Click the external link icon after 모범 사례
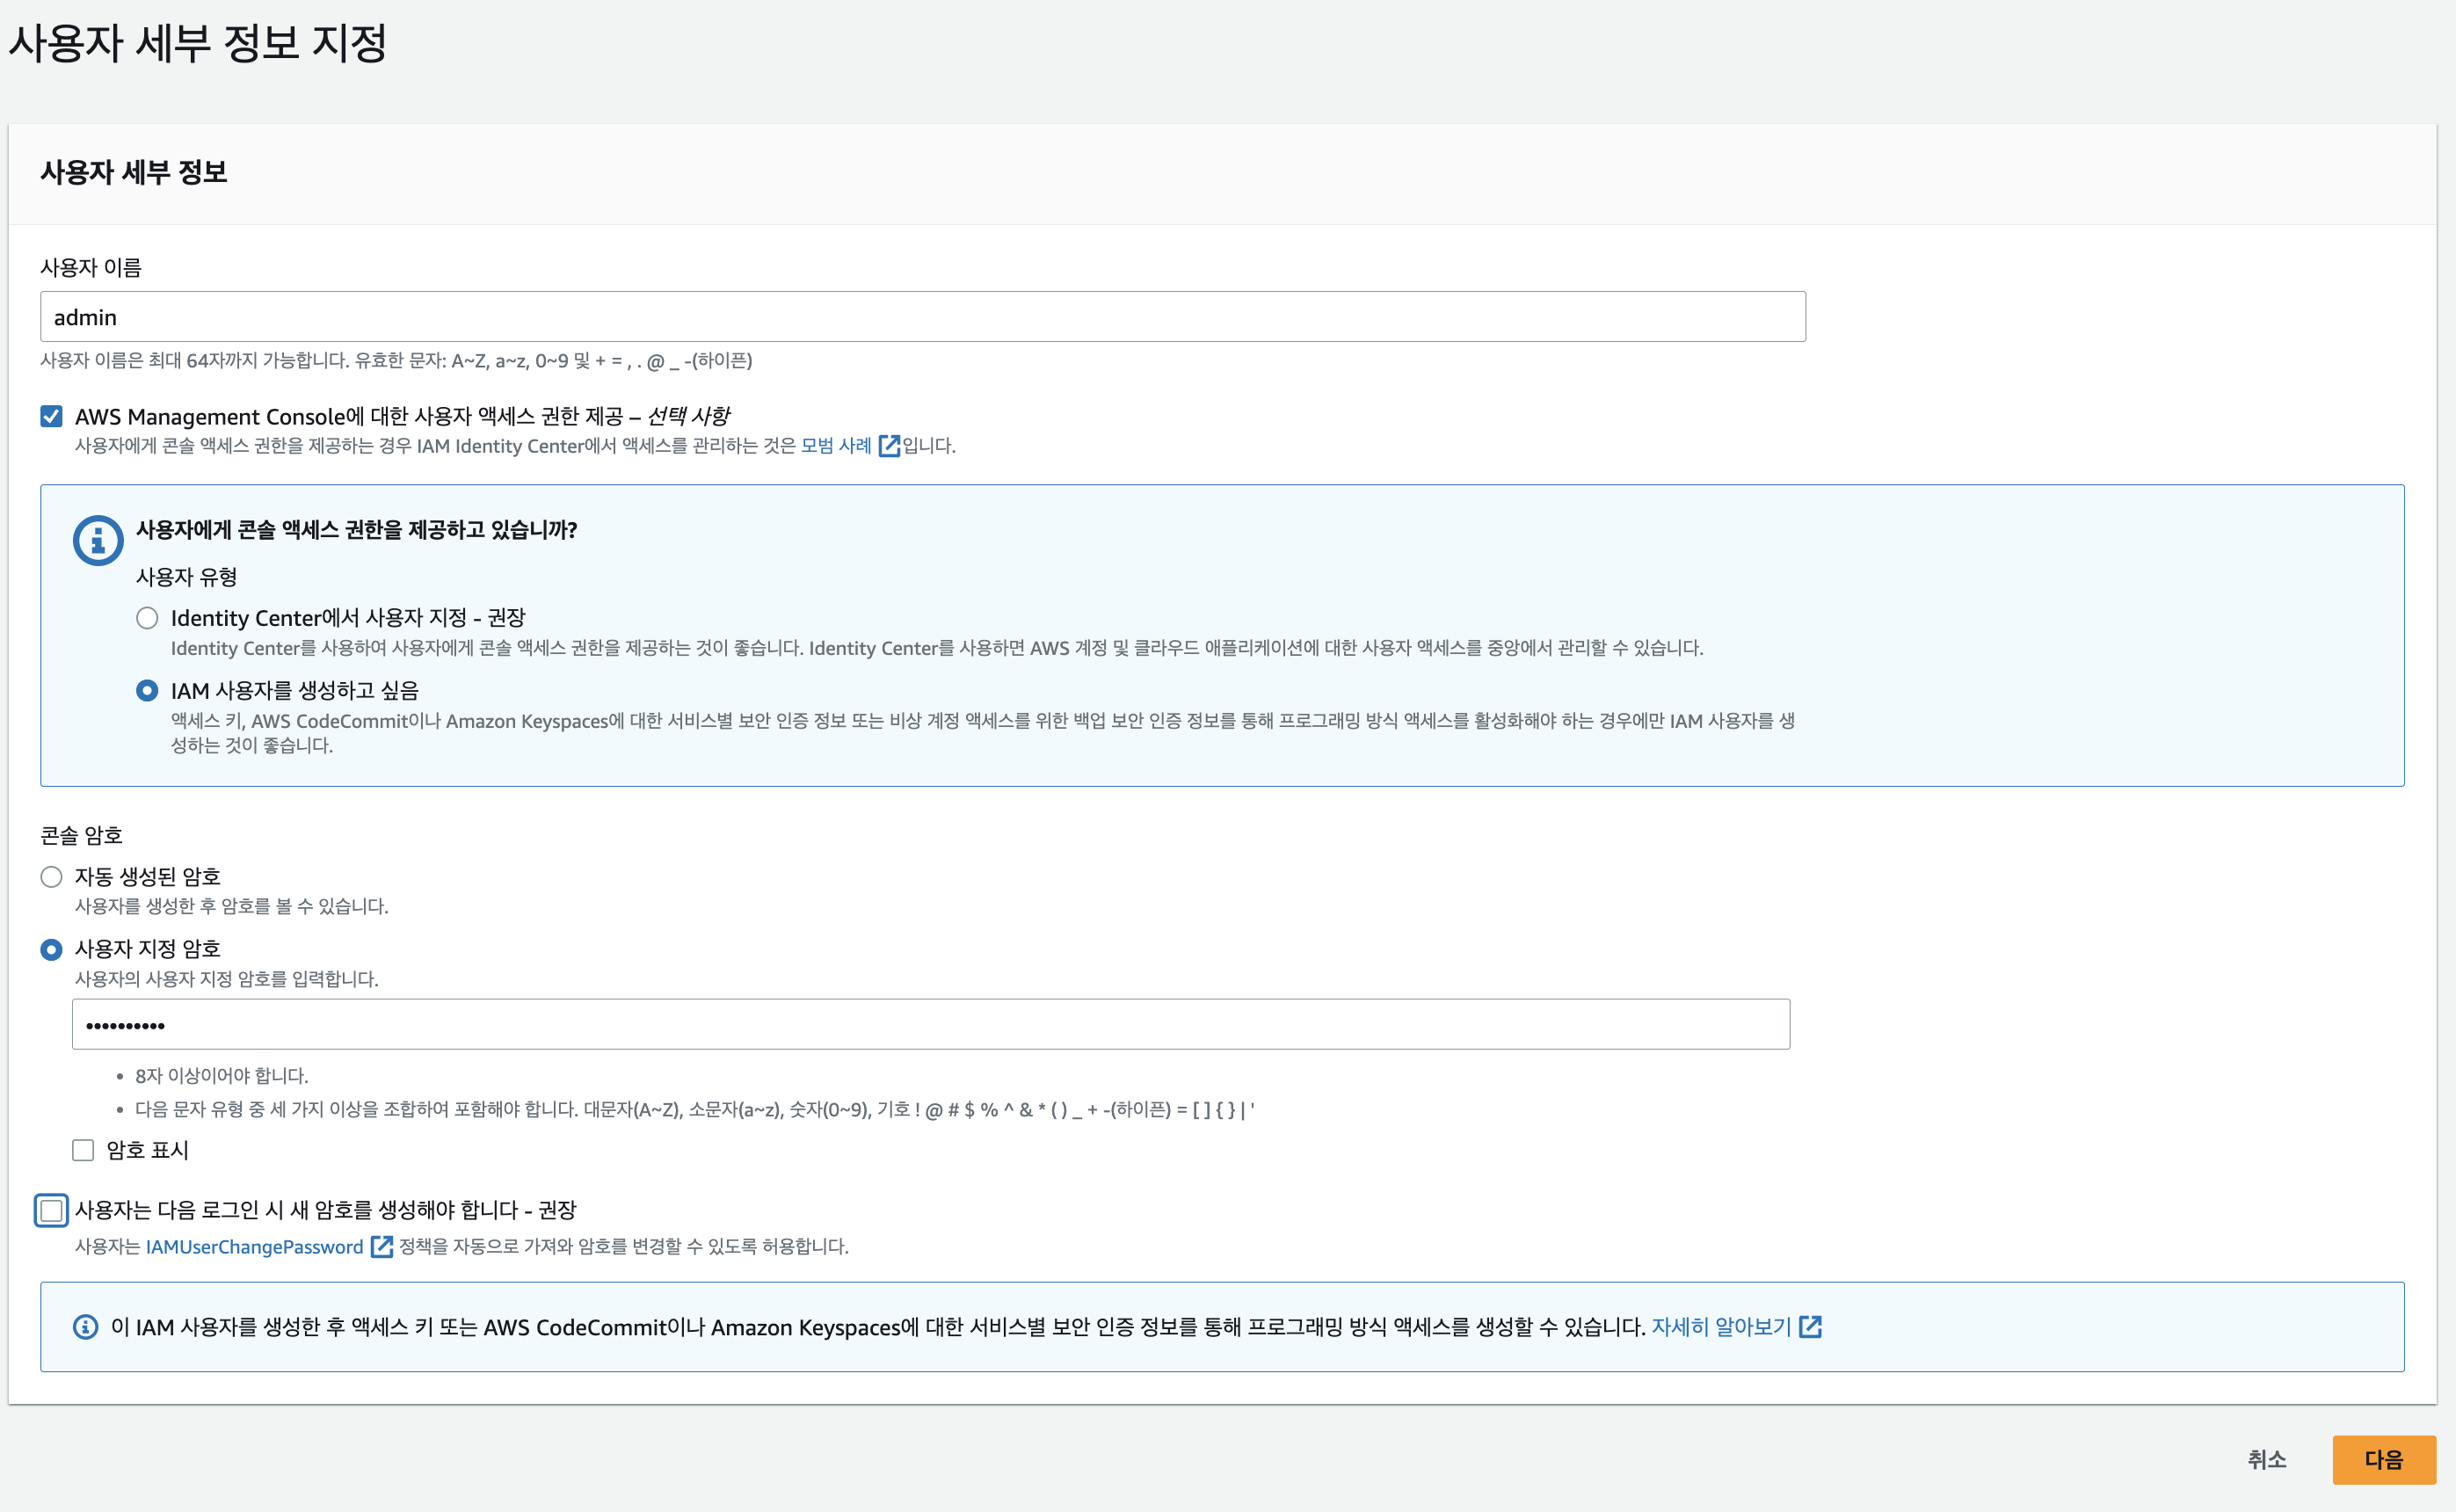Image resolution: width=2456 pixels, height=1512 pixels. [x=889, y=446]
